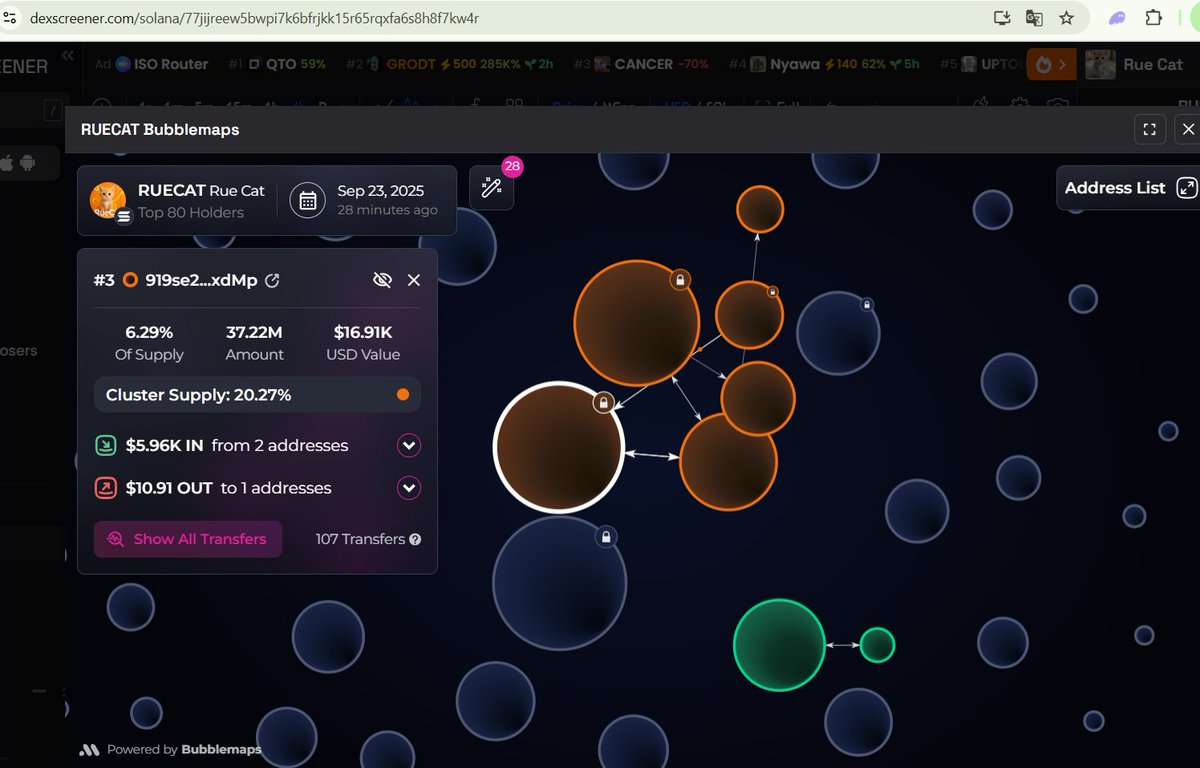Screen dimensions: 1200x768
Task: Click the Android app icon in sidebar
Action: pyautogui.click(x=27, y=163)
